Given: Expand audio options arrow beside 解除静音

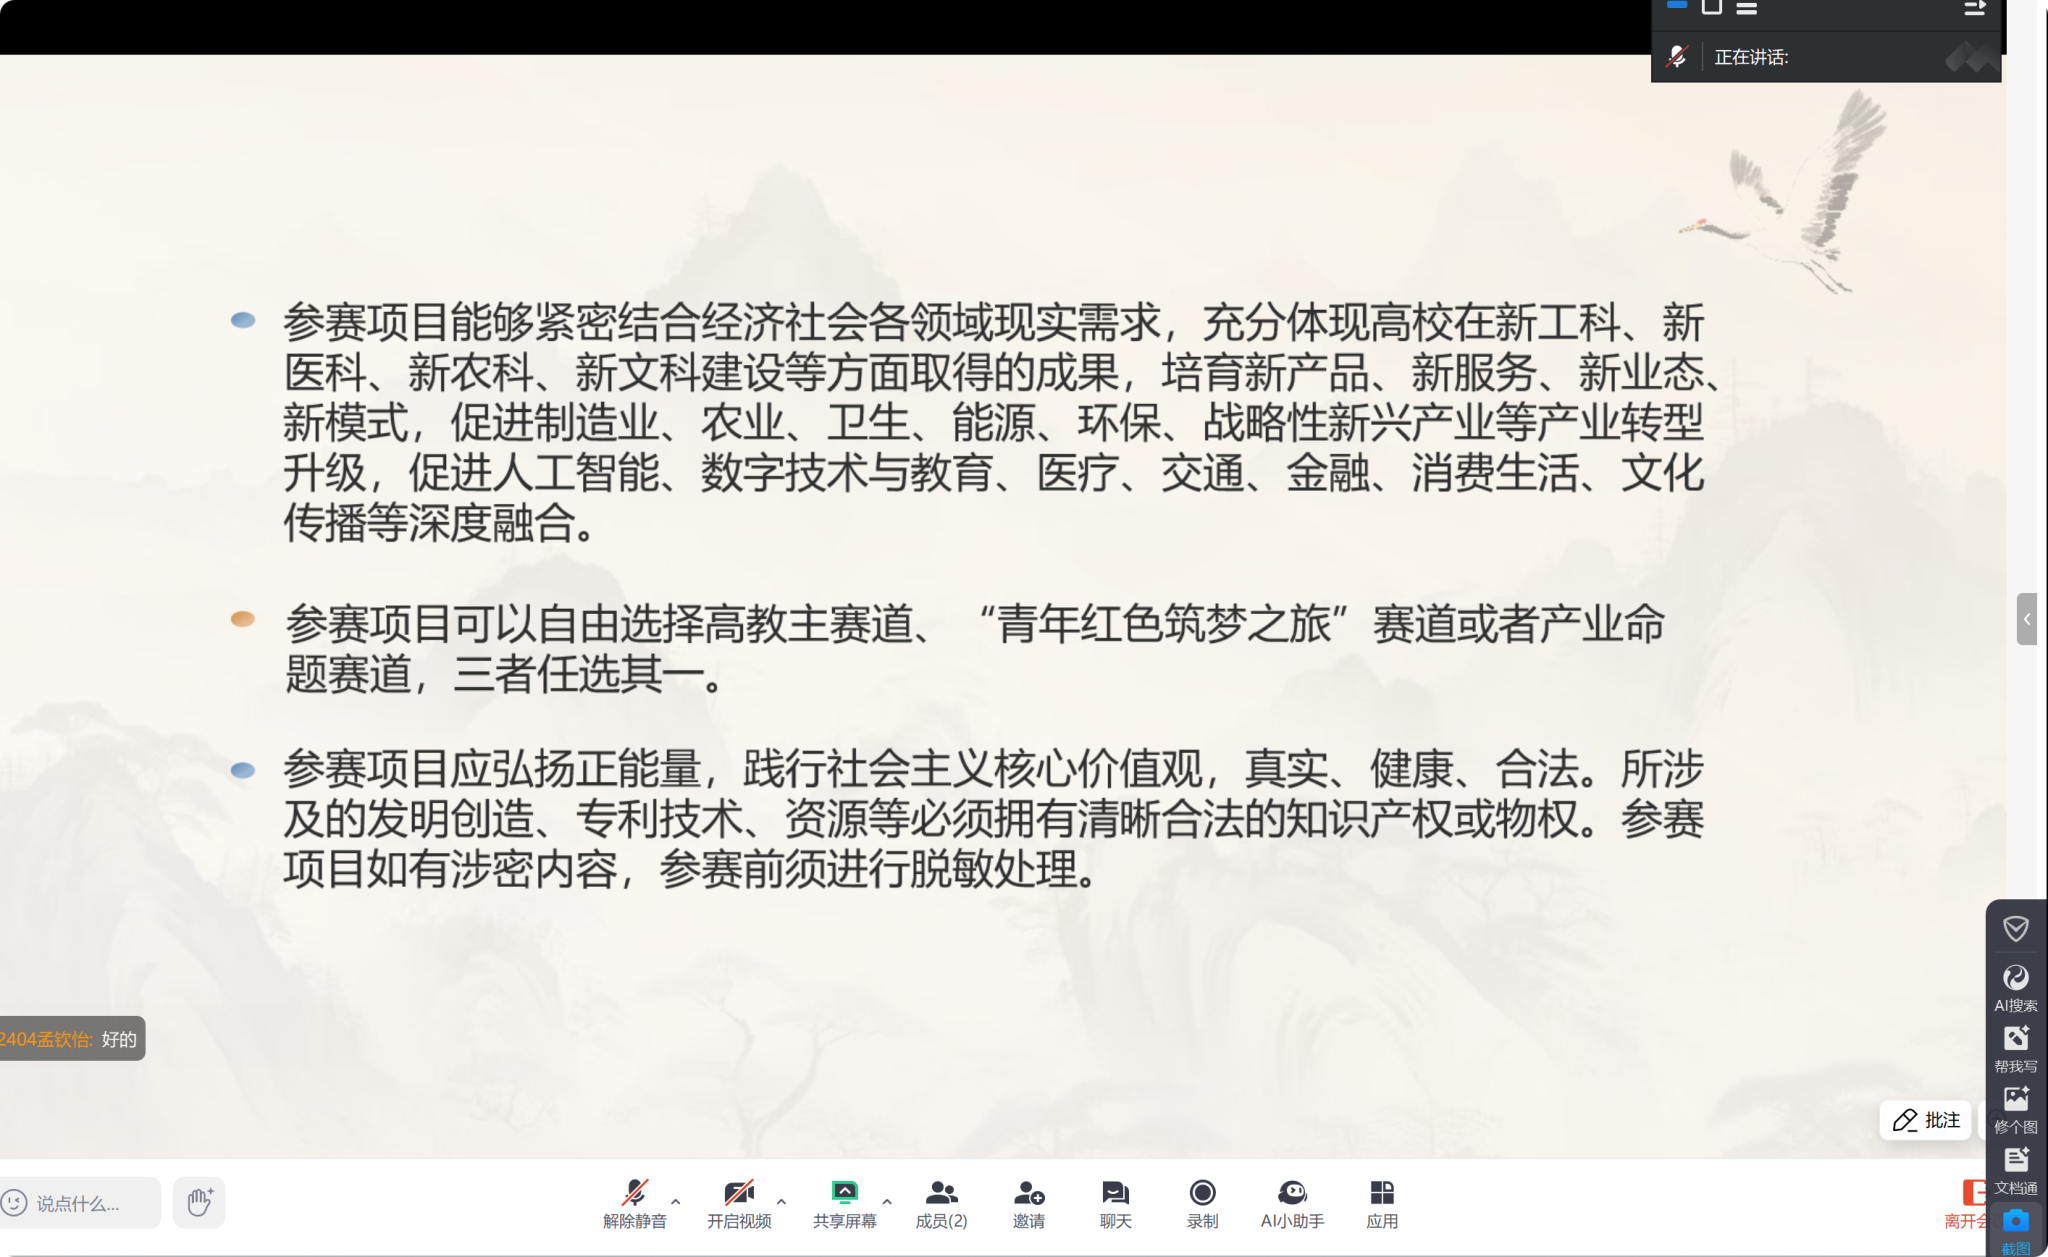Looking at the screenshot, I should click(676, 1201).
